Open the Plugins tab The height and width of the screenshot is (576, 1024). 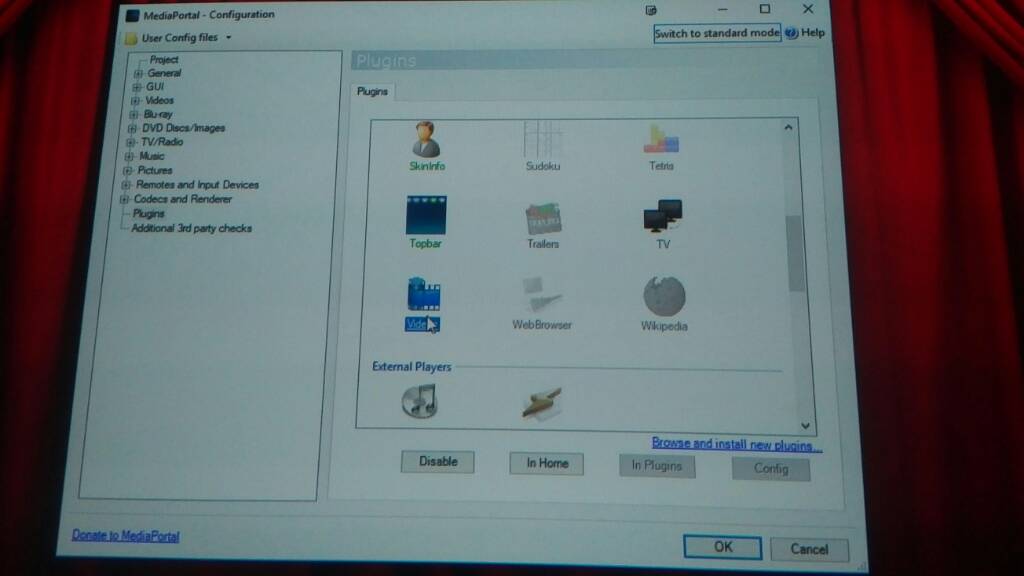[x=372, y=91]
